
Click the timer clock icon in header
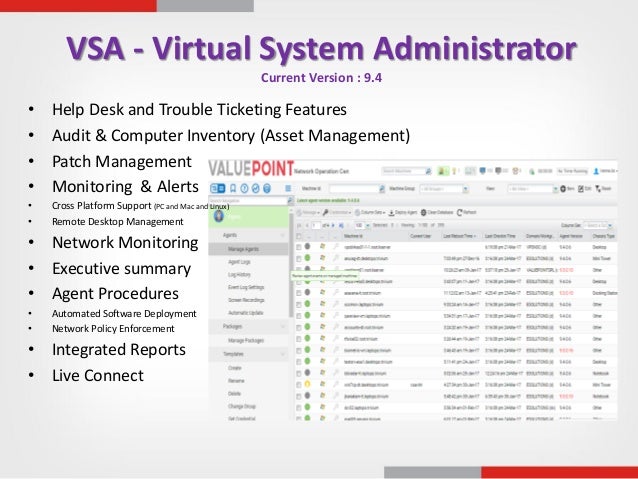tap(532, 171)
